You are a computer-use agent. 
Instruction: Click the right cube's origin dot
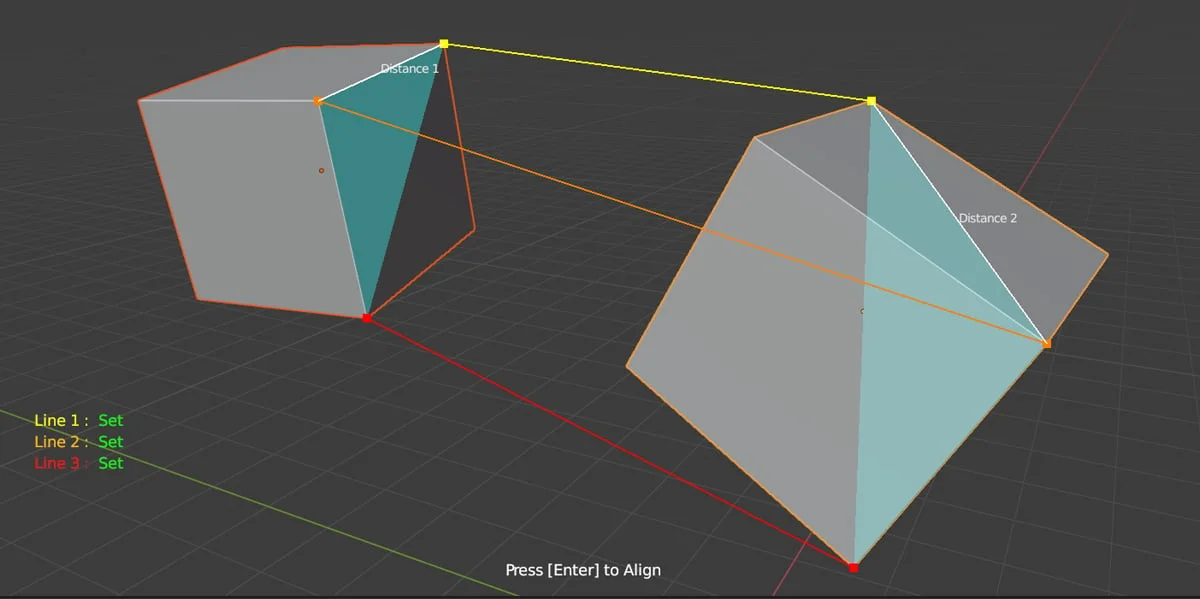point(862,311)
